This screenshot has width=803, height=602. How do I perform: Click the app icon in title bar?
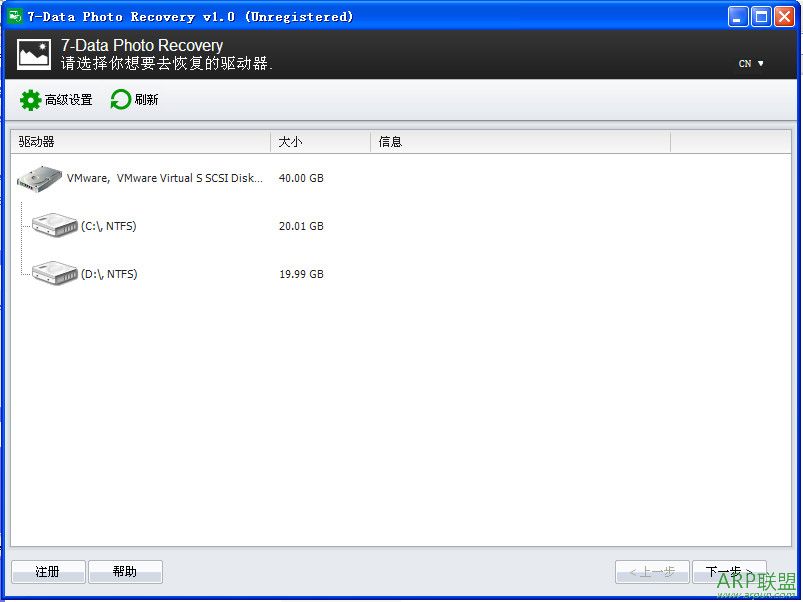(x=15, y=16)
